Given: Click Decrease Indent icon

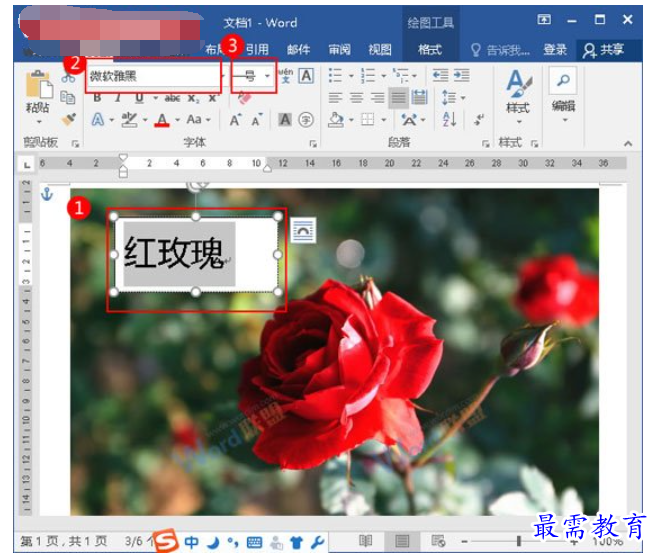Looking at the screenshot, I should (440, 76).
